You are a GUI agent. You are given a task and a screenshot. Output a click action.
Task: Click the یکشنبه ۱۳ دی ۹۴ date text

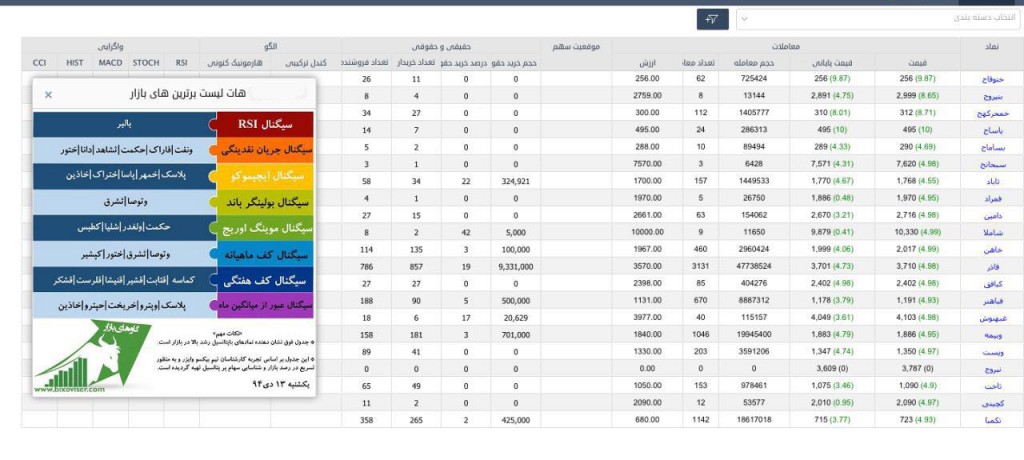tap(282, 384)
